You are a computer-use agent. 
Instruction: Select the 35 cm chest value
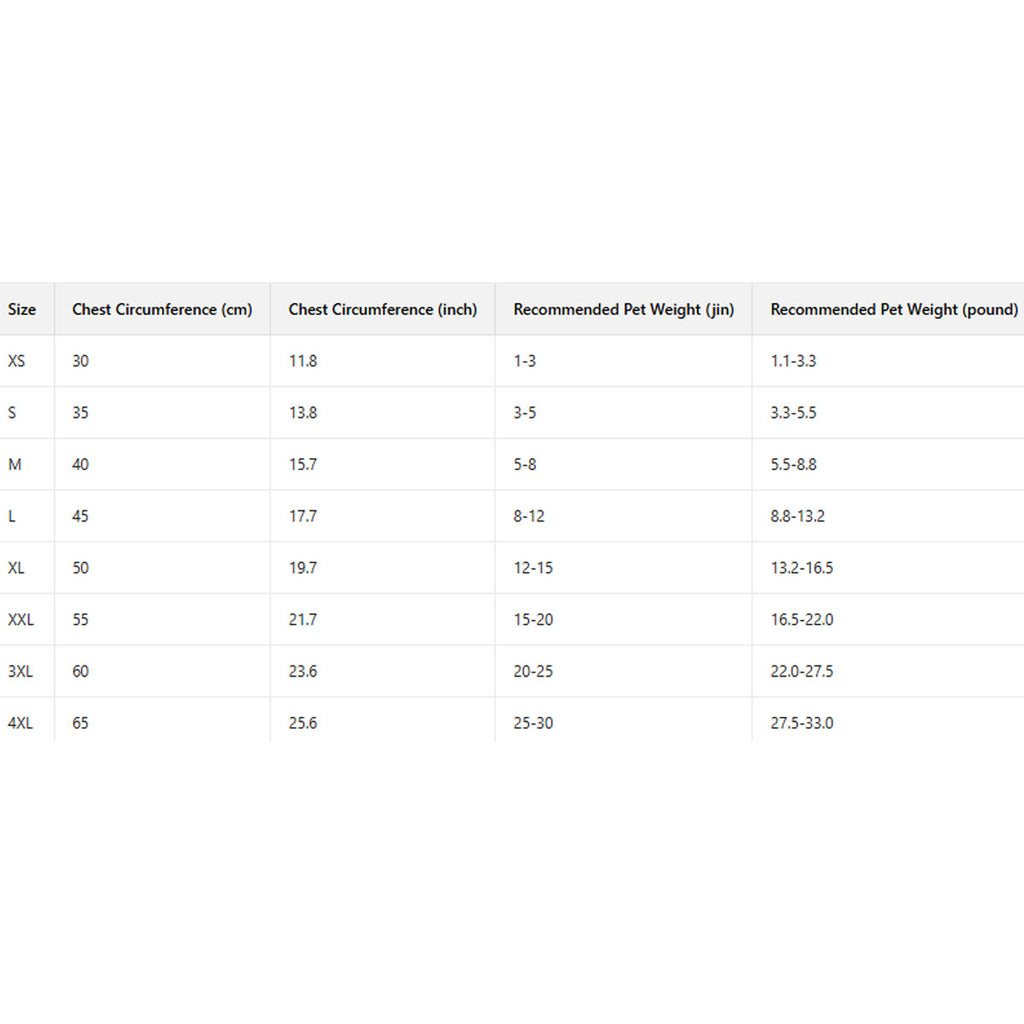[x=80, y=413]
